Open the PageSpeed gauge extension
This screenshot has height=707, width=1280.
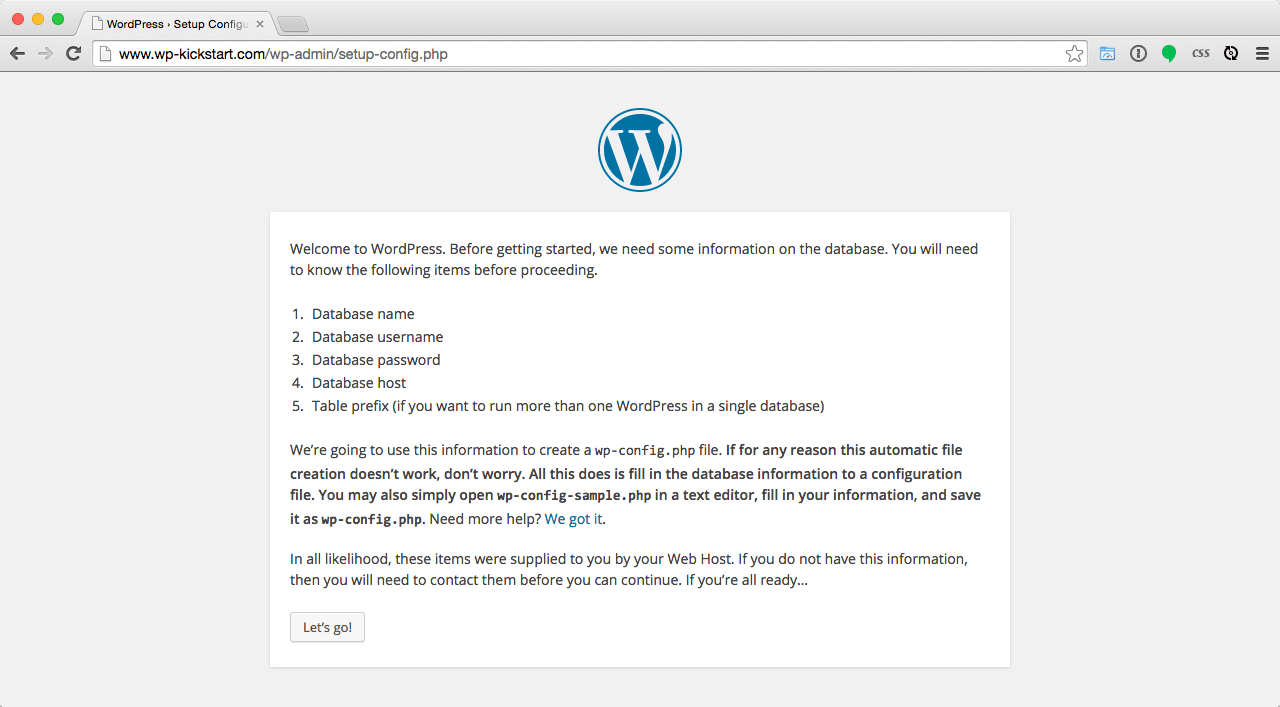(x=1107, y=54)
